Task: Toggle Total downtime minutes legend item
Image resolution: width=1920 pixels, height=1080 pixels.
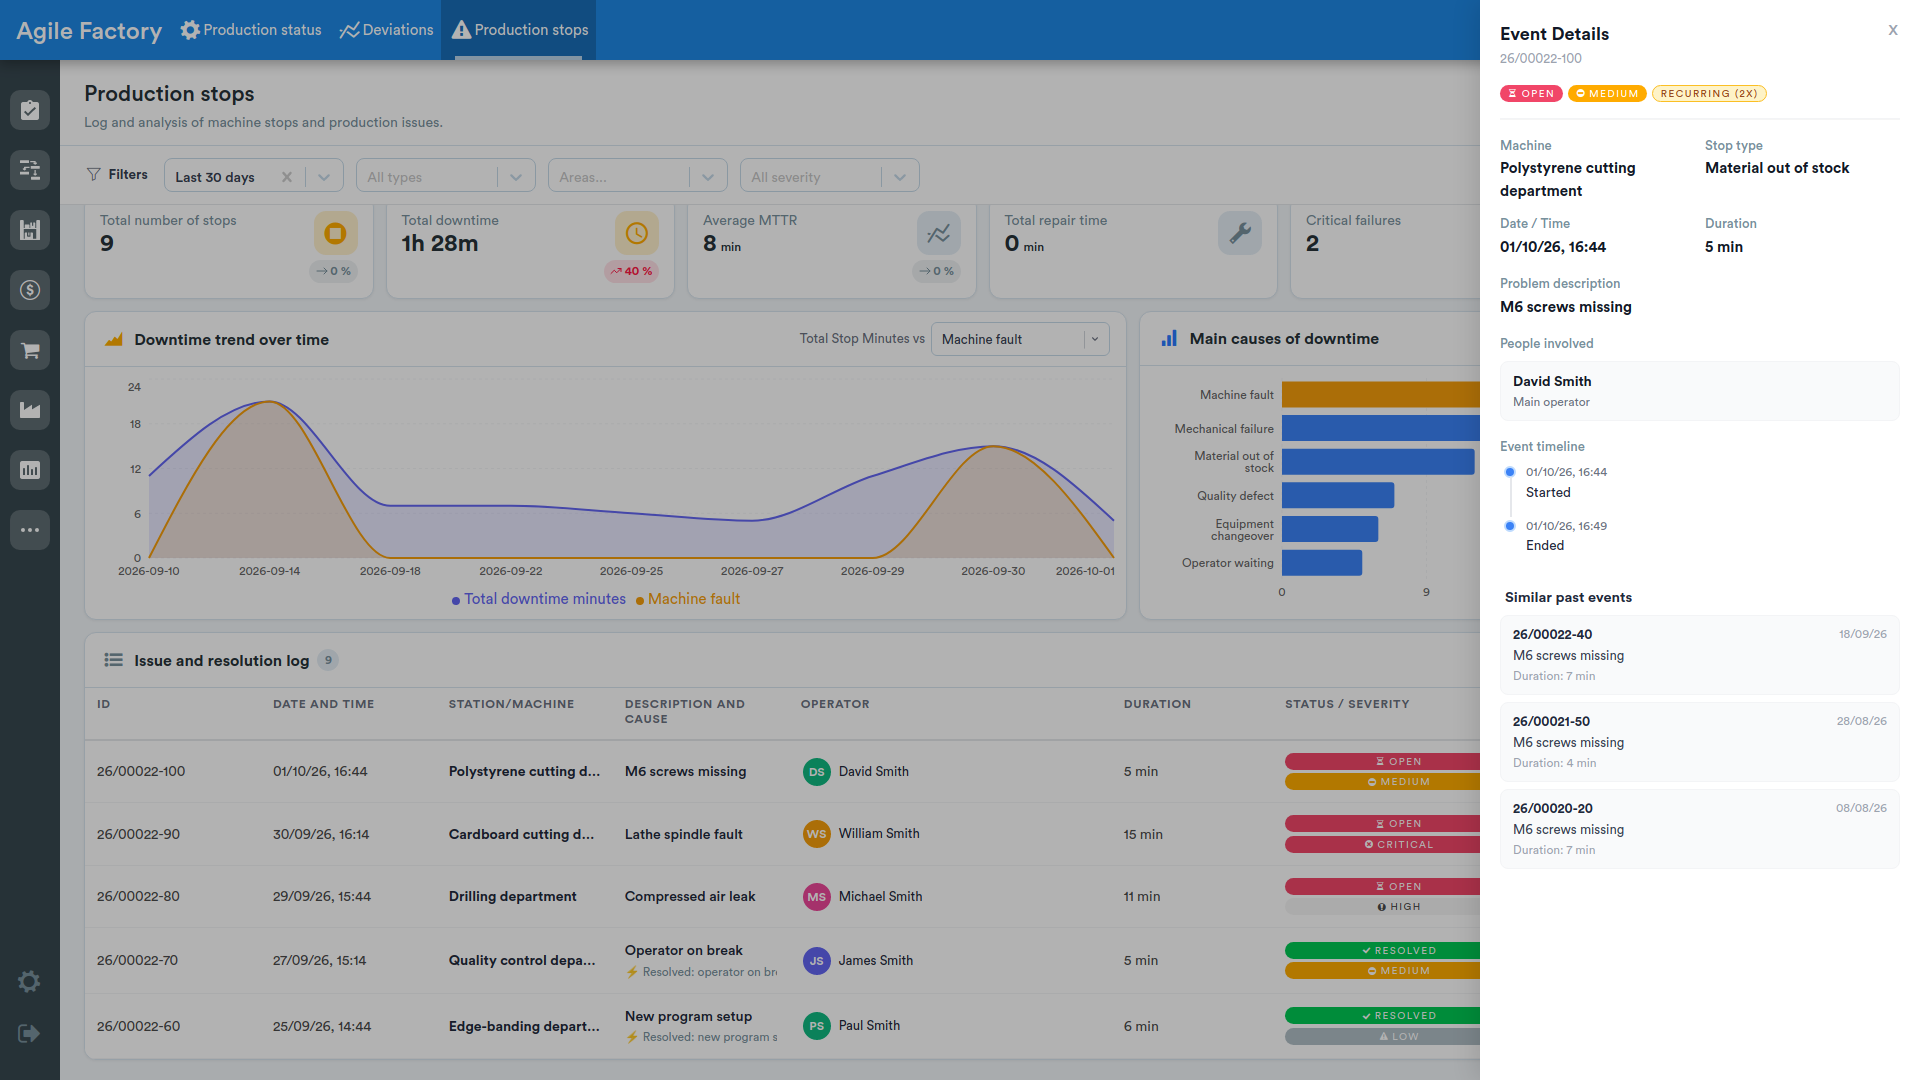Action: pos(539,599)
